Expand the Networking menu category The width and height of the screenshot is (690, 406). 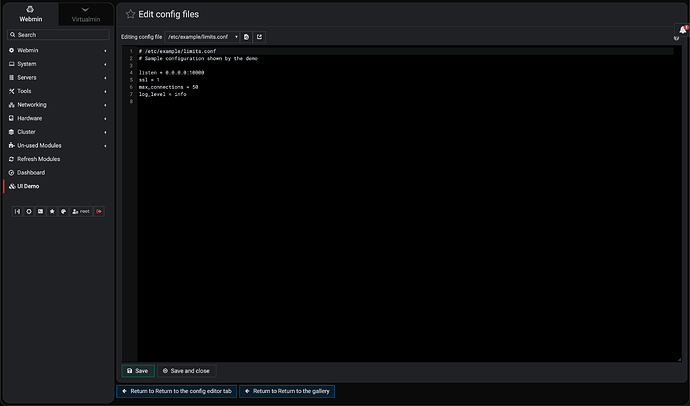(x=58, y=105)
